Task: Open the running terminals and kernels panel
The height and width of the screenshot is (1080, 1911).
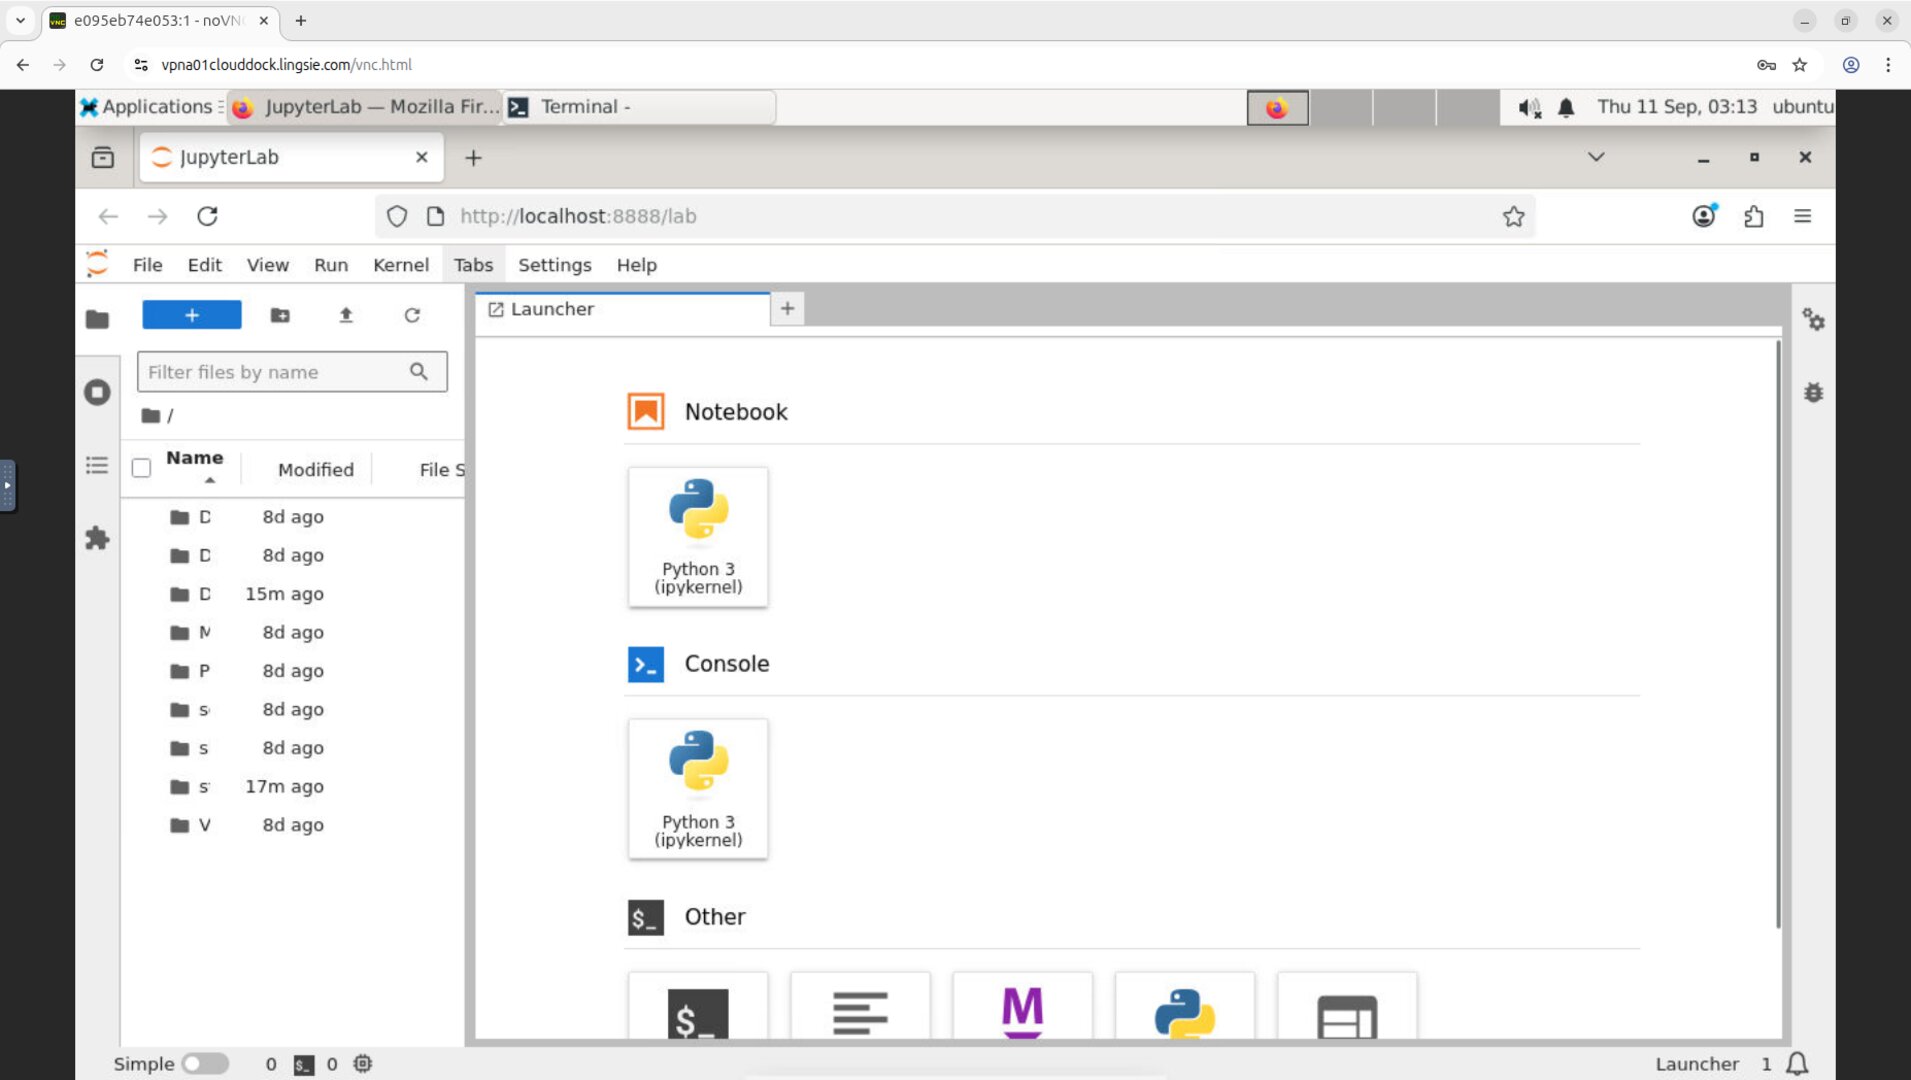Action: coord(97,392)
